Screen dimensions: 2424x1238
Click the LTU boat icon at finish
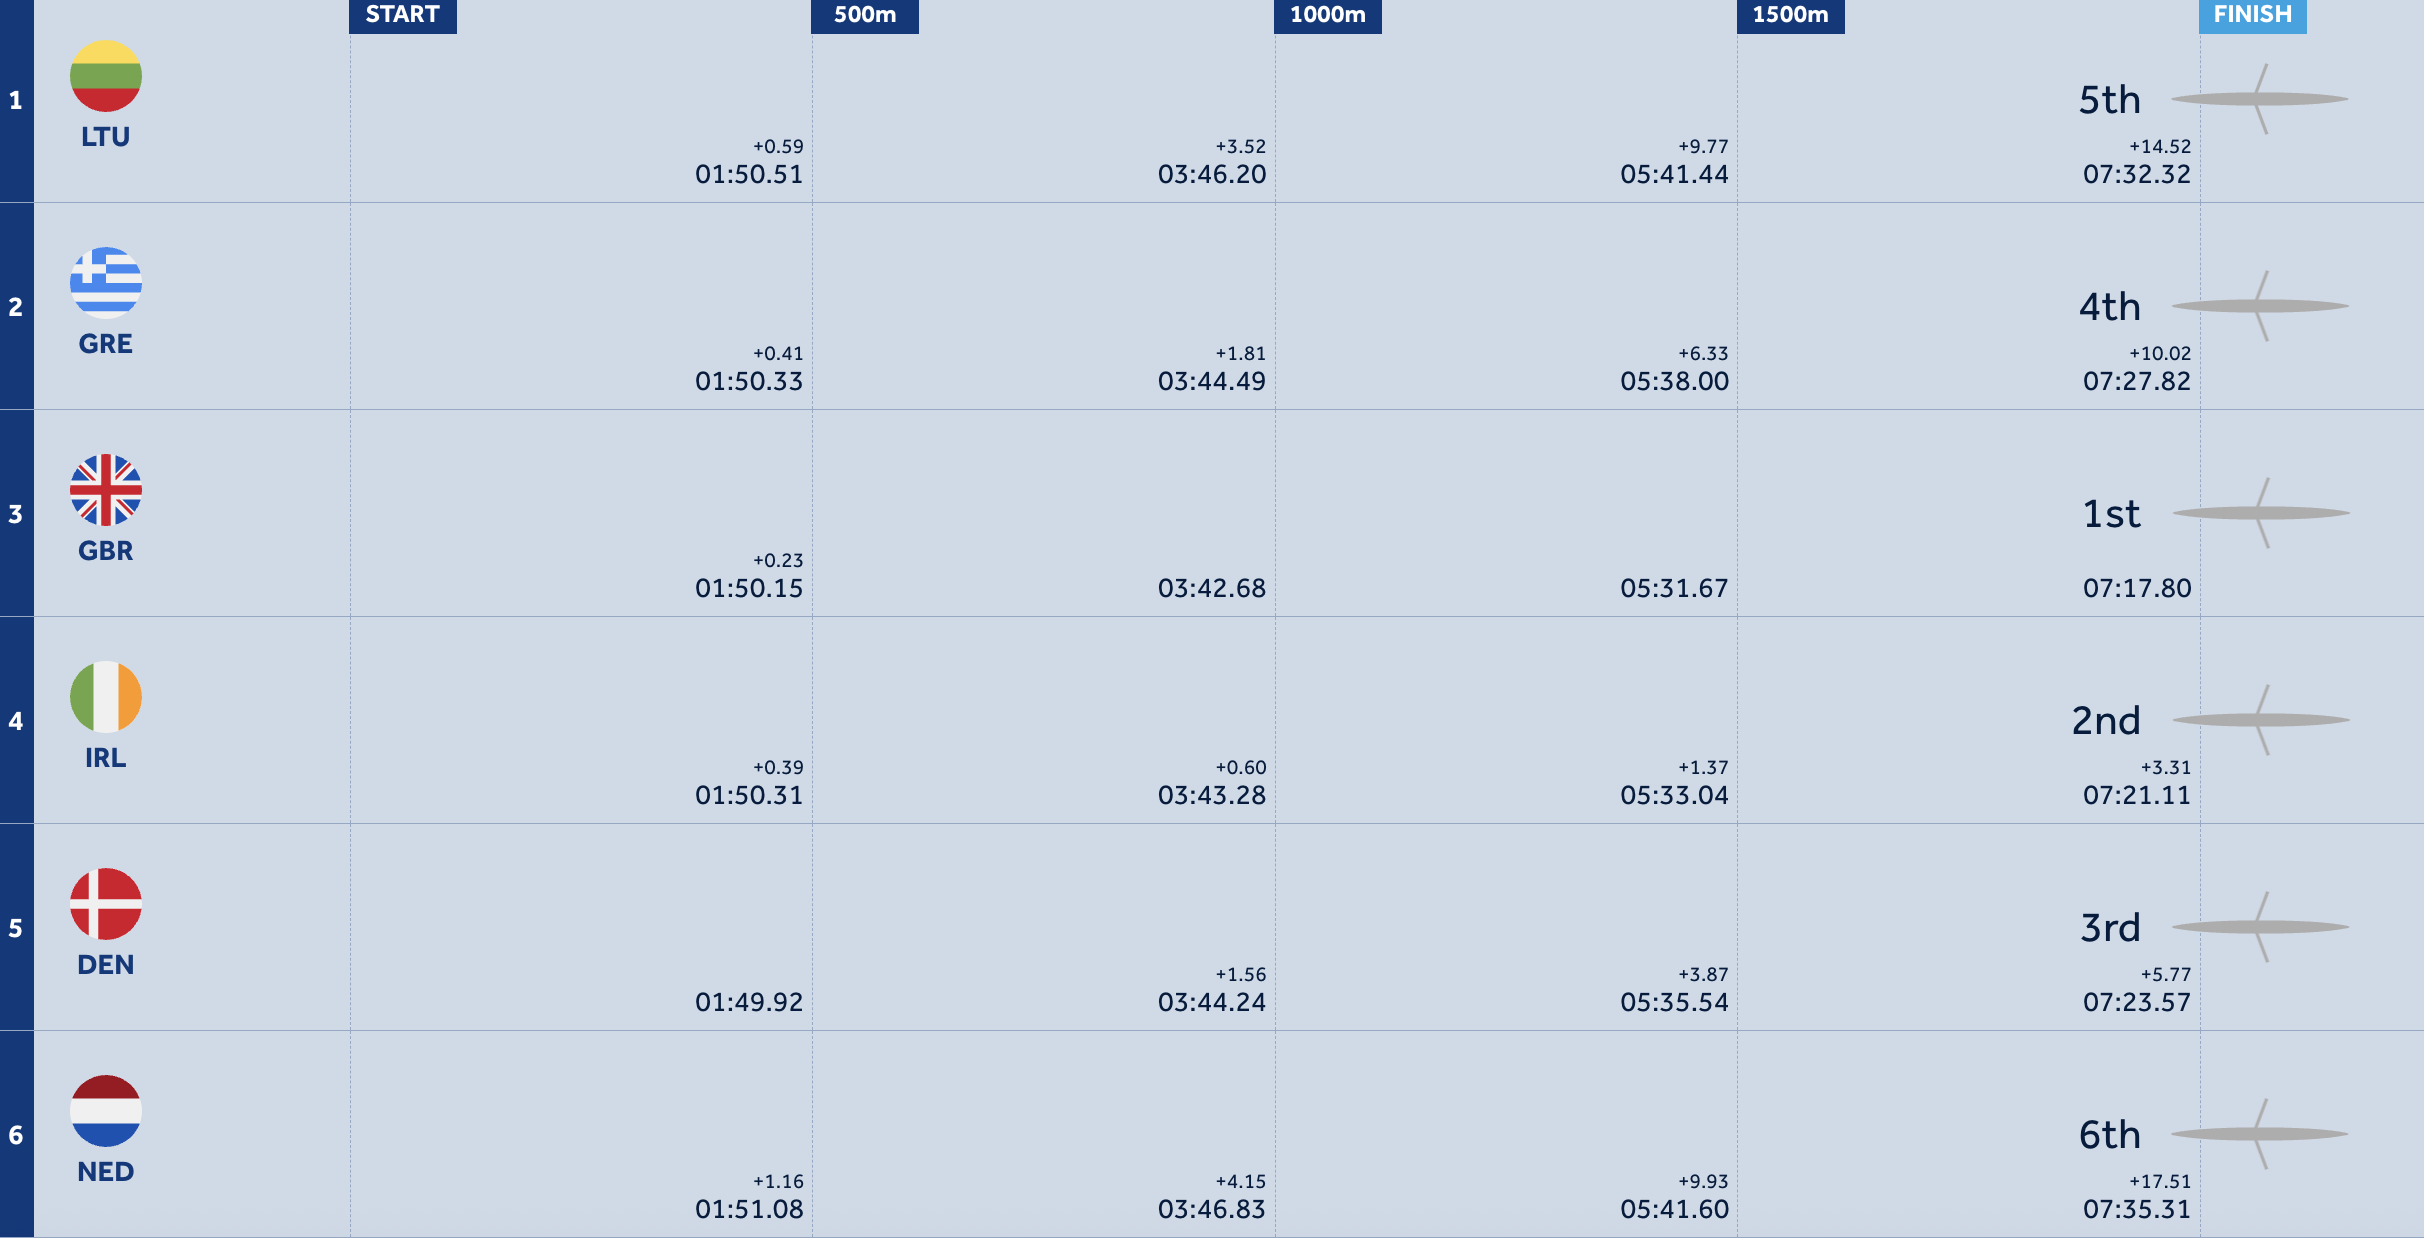pos(2260,99)
